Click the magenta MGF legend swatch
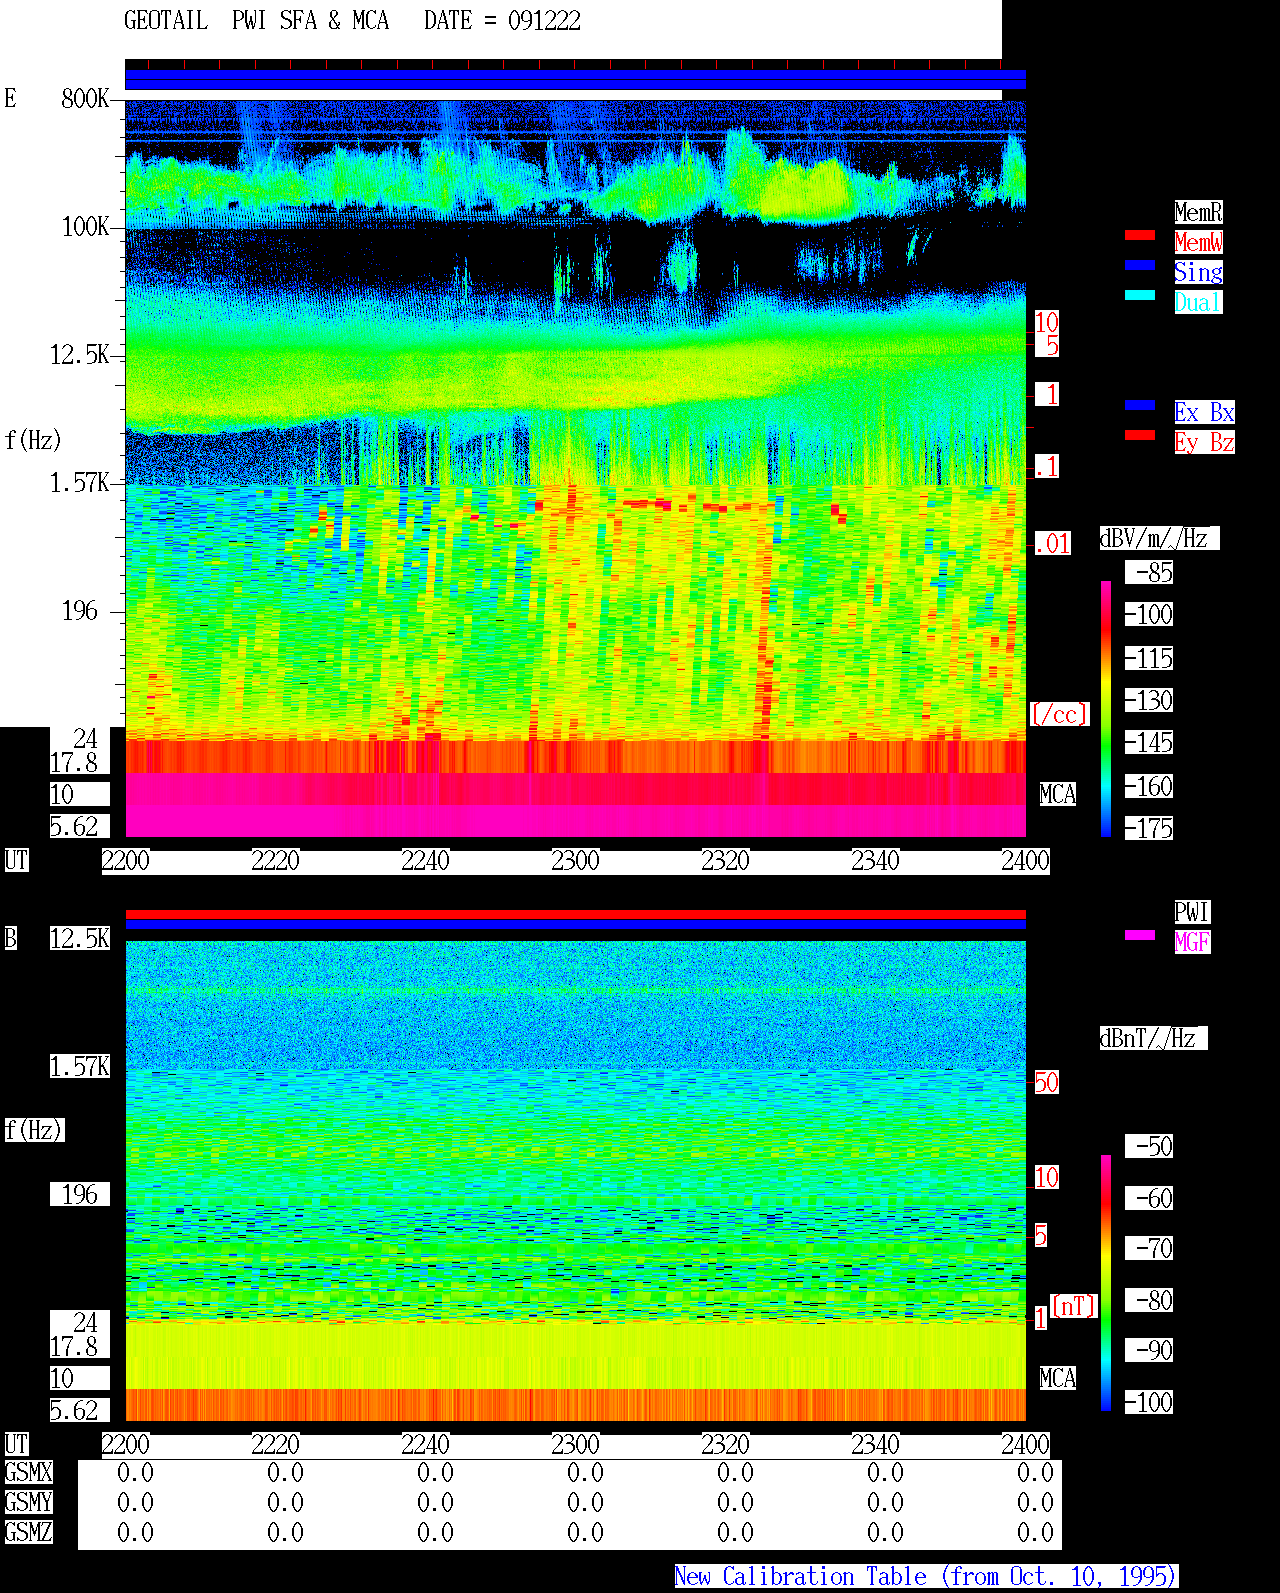This screenshot has height=1593, width=1280. [x=1140, y=935]
